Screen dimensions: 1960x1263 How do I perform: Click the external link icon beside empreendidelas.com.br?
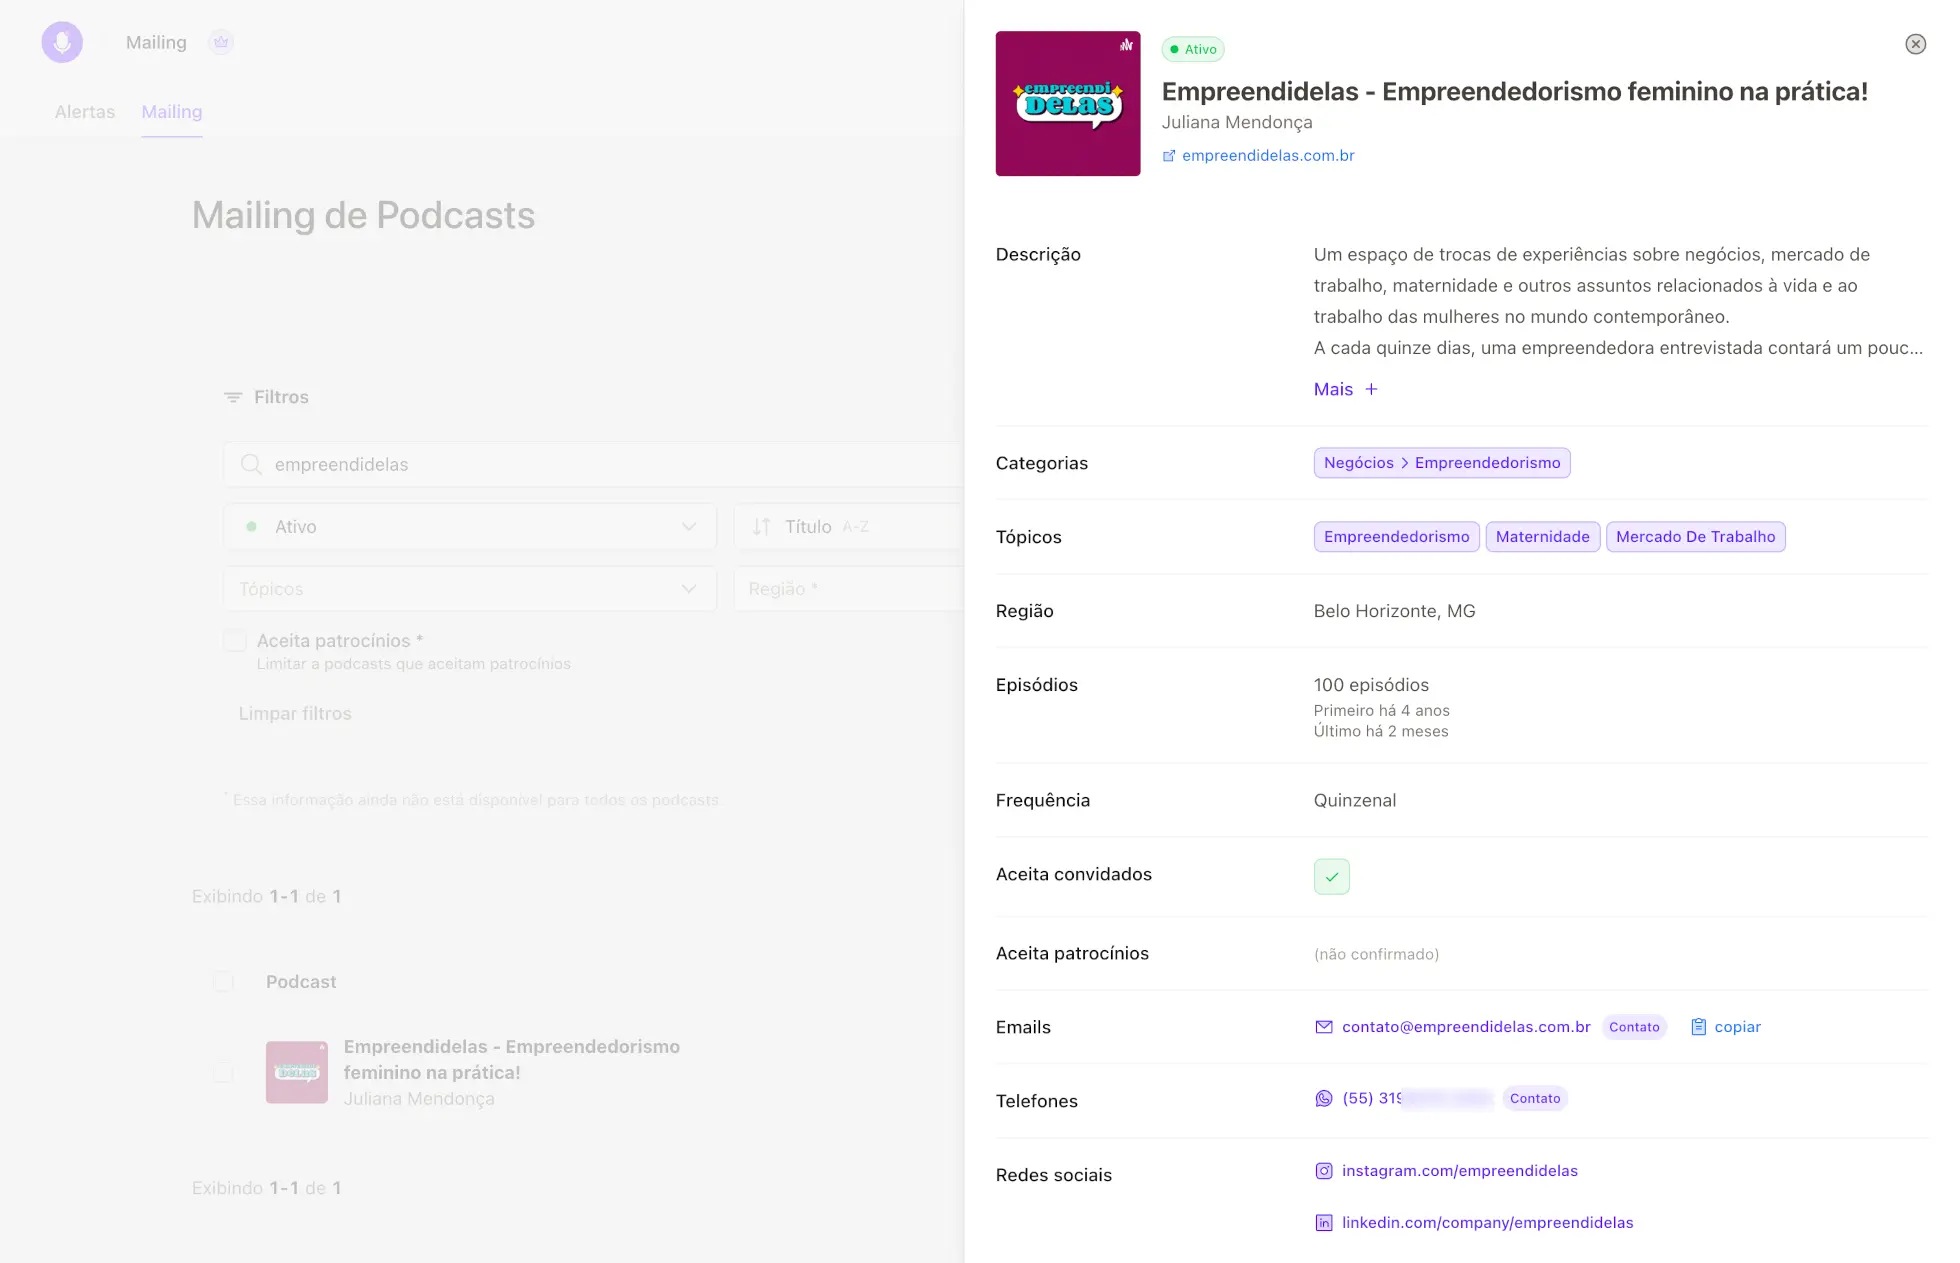[x=1168, y=156]
